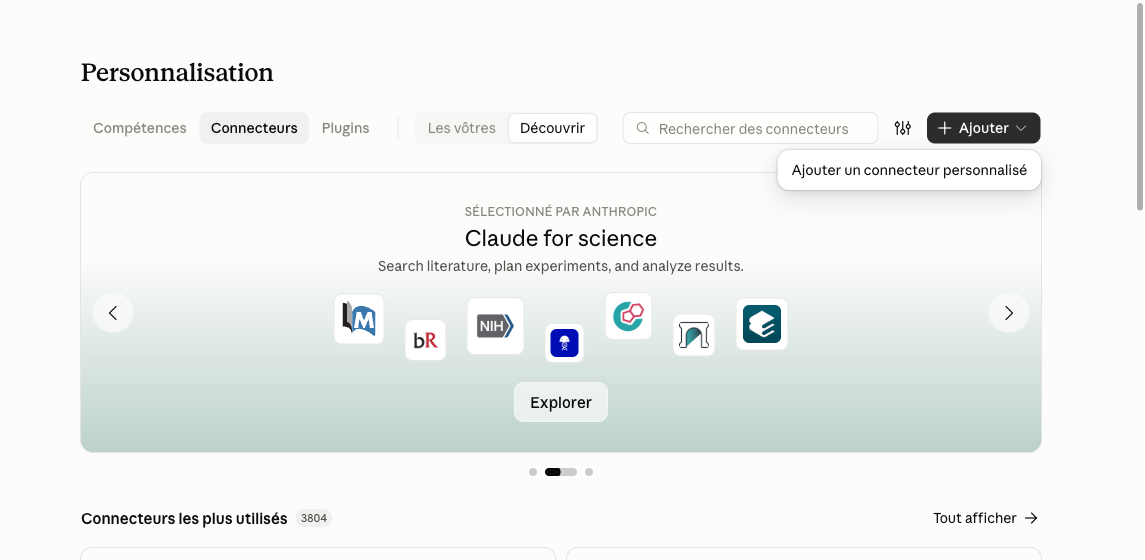1145x560 pixels.
Task: Click the Claude for science heading
Action: (x=561, y=238)
